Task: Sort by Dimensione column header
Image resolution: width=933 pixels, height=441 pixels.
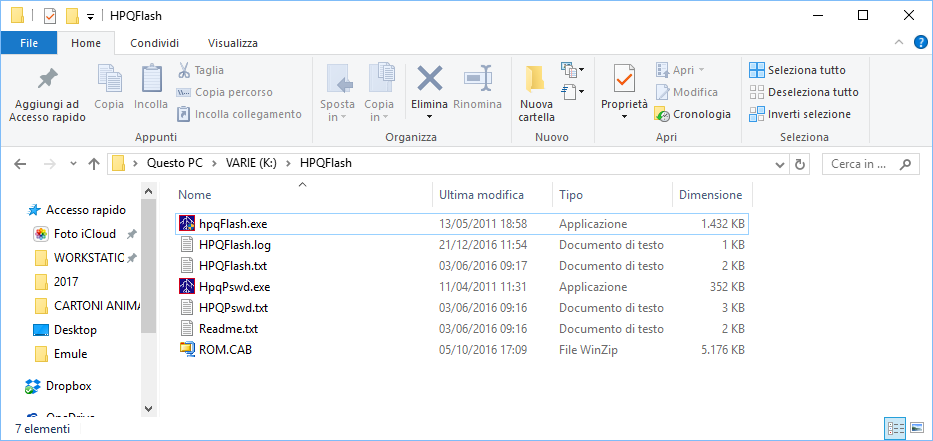Action: [712, 195]
